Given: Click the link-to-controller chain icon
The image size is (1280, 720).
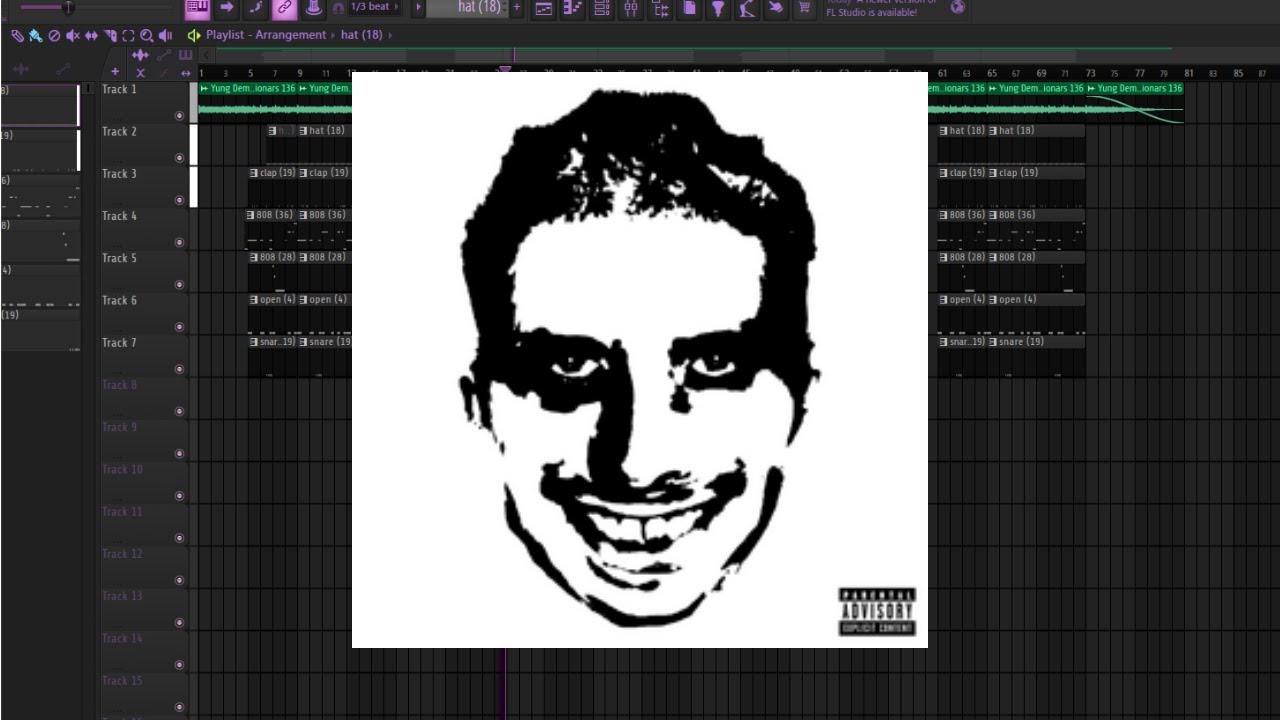Looking at the screenshot, I should pyautogui.click(x=285, y=8).
